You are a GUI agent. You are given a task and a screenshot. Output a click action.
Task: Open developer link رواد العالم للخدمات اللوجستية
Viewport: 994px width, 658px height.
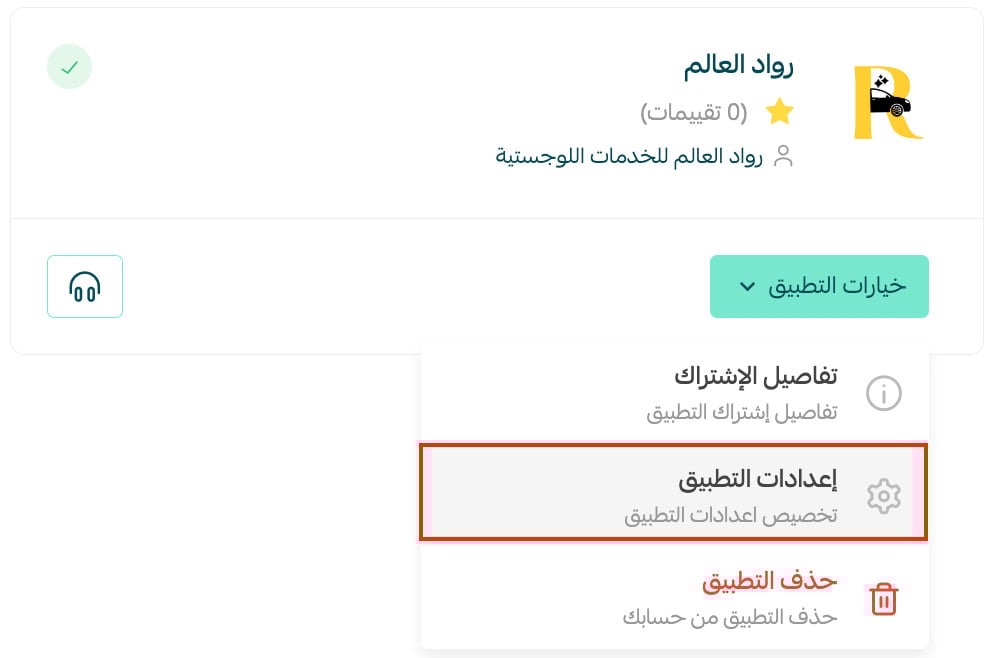coord(629,156)
